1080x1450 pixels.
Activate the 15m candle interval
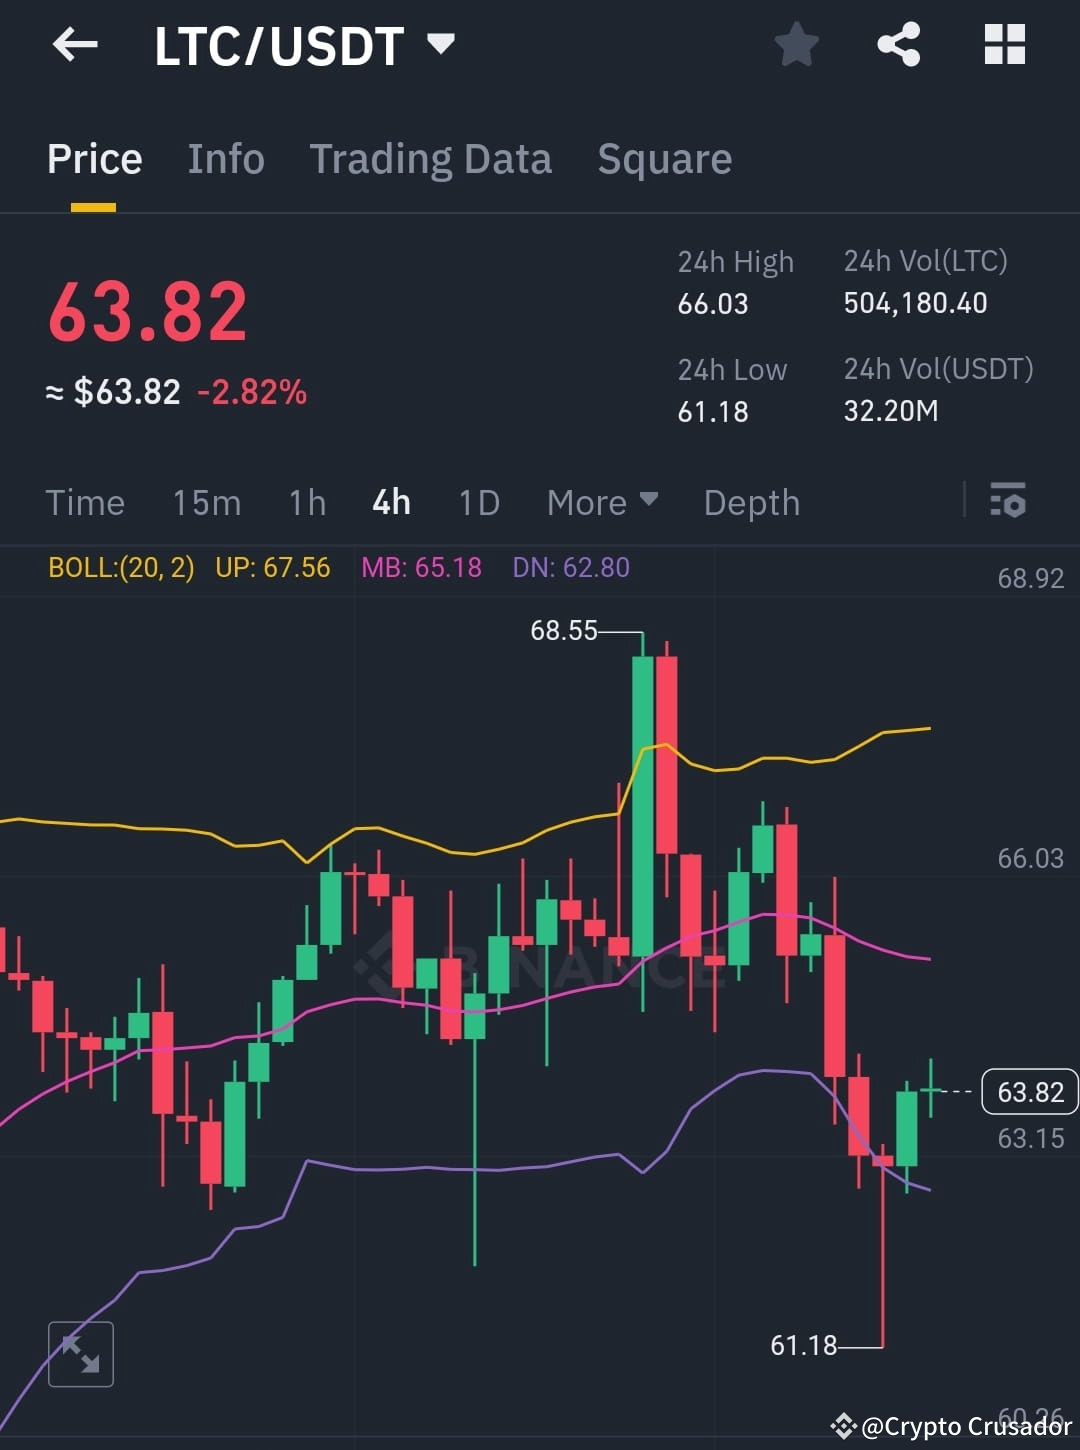point(207,503)
